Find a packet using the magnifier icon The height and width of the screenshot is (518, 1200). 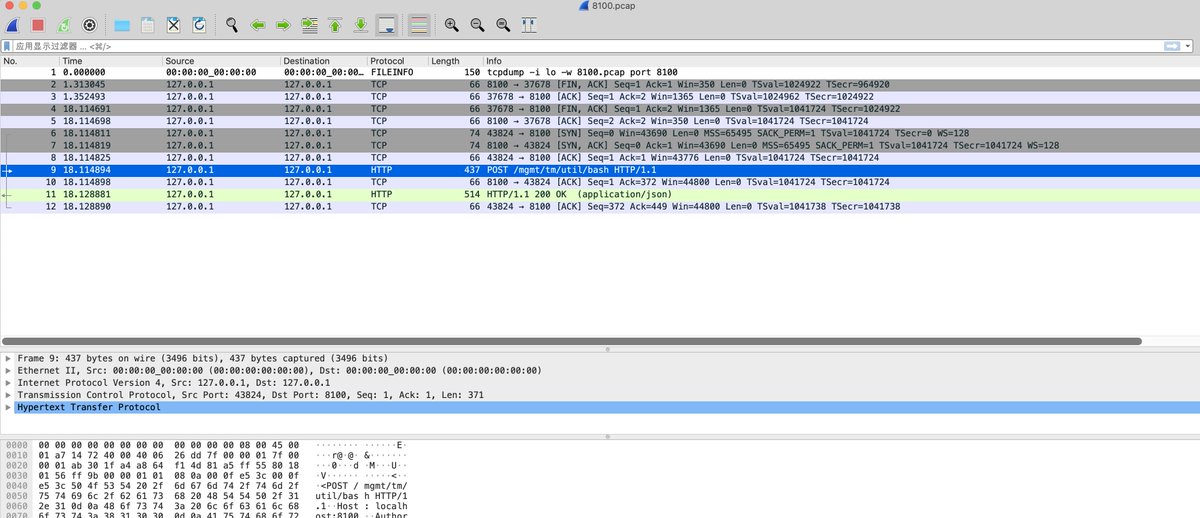232,24
